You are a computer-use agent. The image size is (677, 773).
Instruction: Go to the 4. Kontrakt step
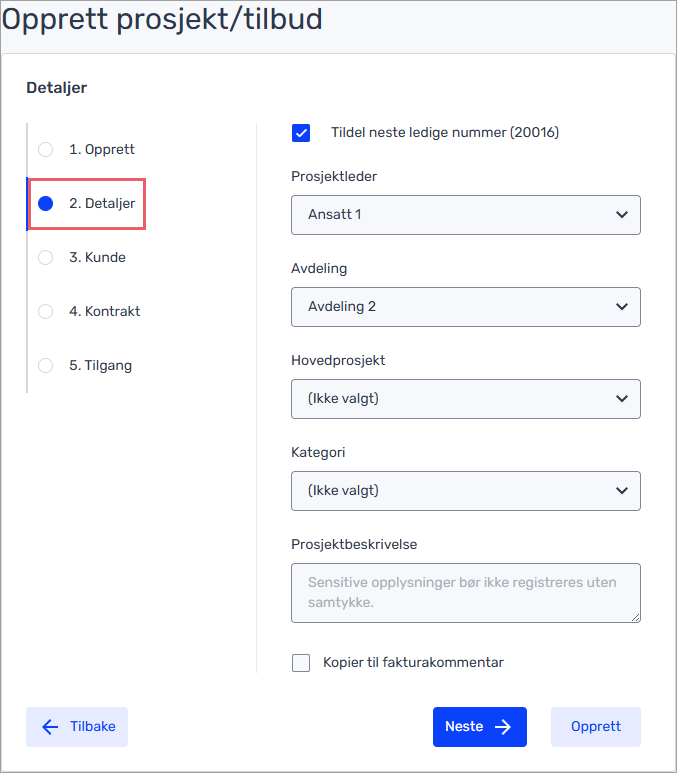105,312
